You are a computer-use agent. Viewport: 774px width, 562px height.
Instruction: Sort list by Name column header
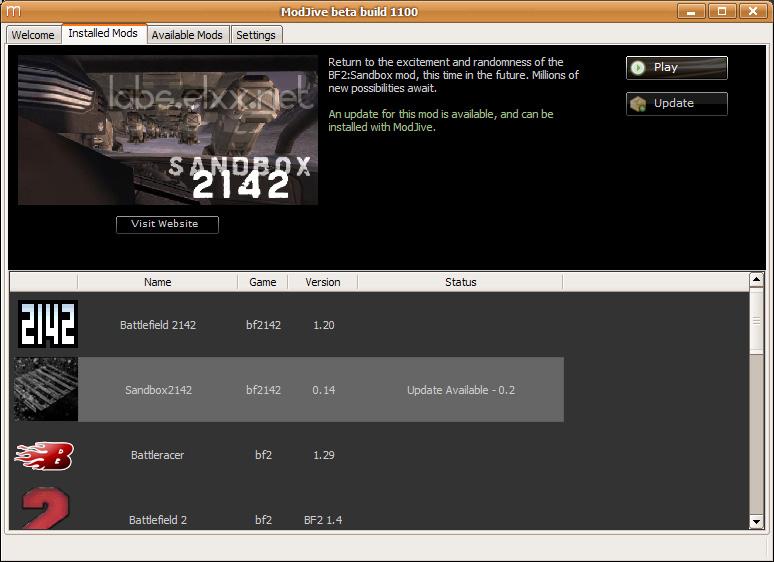[x=157, y=282]
